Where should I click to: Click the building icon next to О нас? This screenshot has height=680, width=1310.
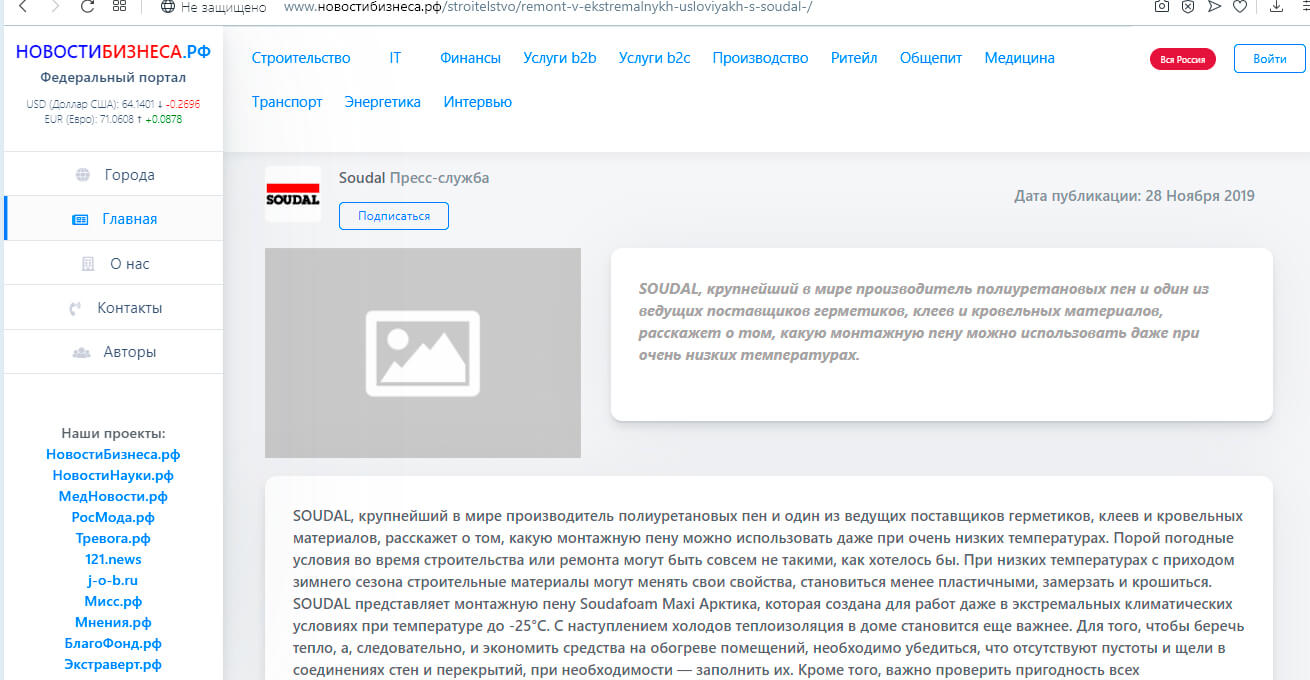click(87, 264)
